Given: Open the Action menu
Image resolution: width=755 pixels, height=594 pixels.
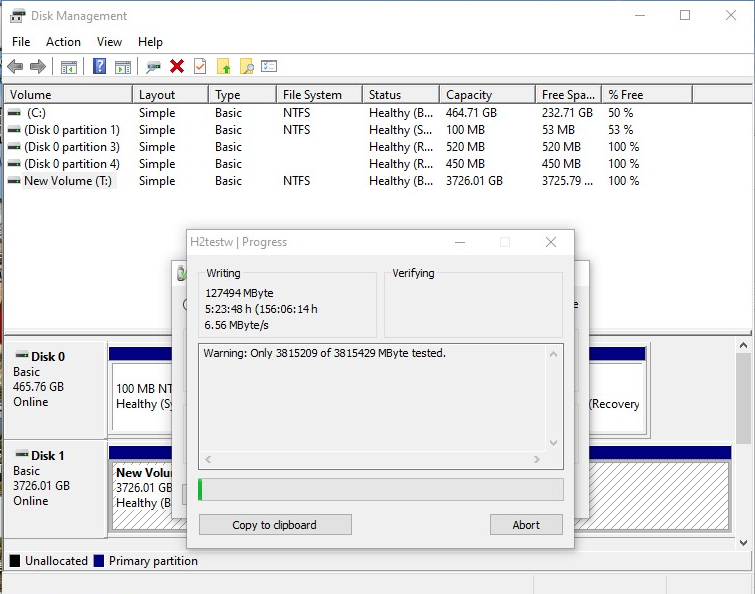Looking at the screenshot, I should coord(63,42).
